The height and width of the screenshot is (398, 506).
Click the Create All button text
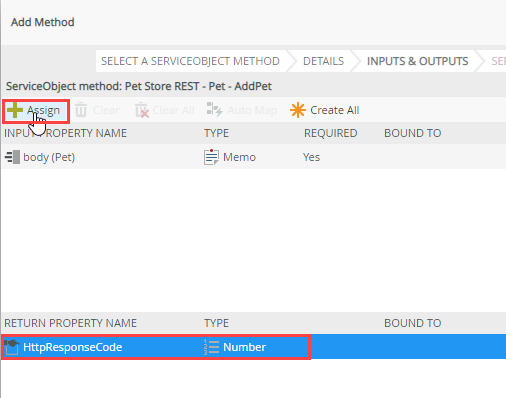pyautogui.click(x=335, y=110)
